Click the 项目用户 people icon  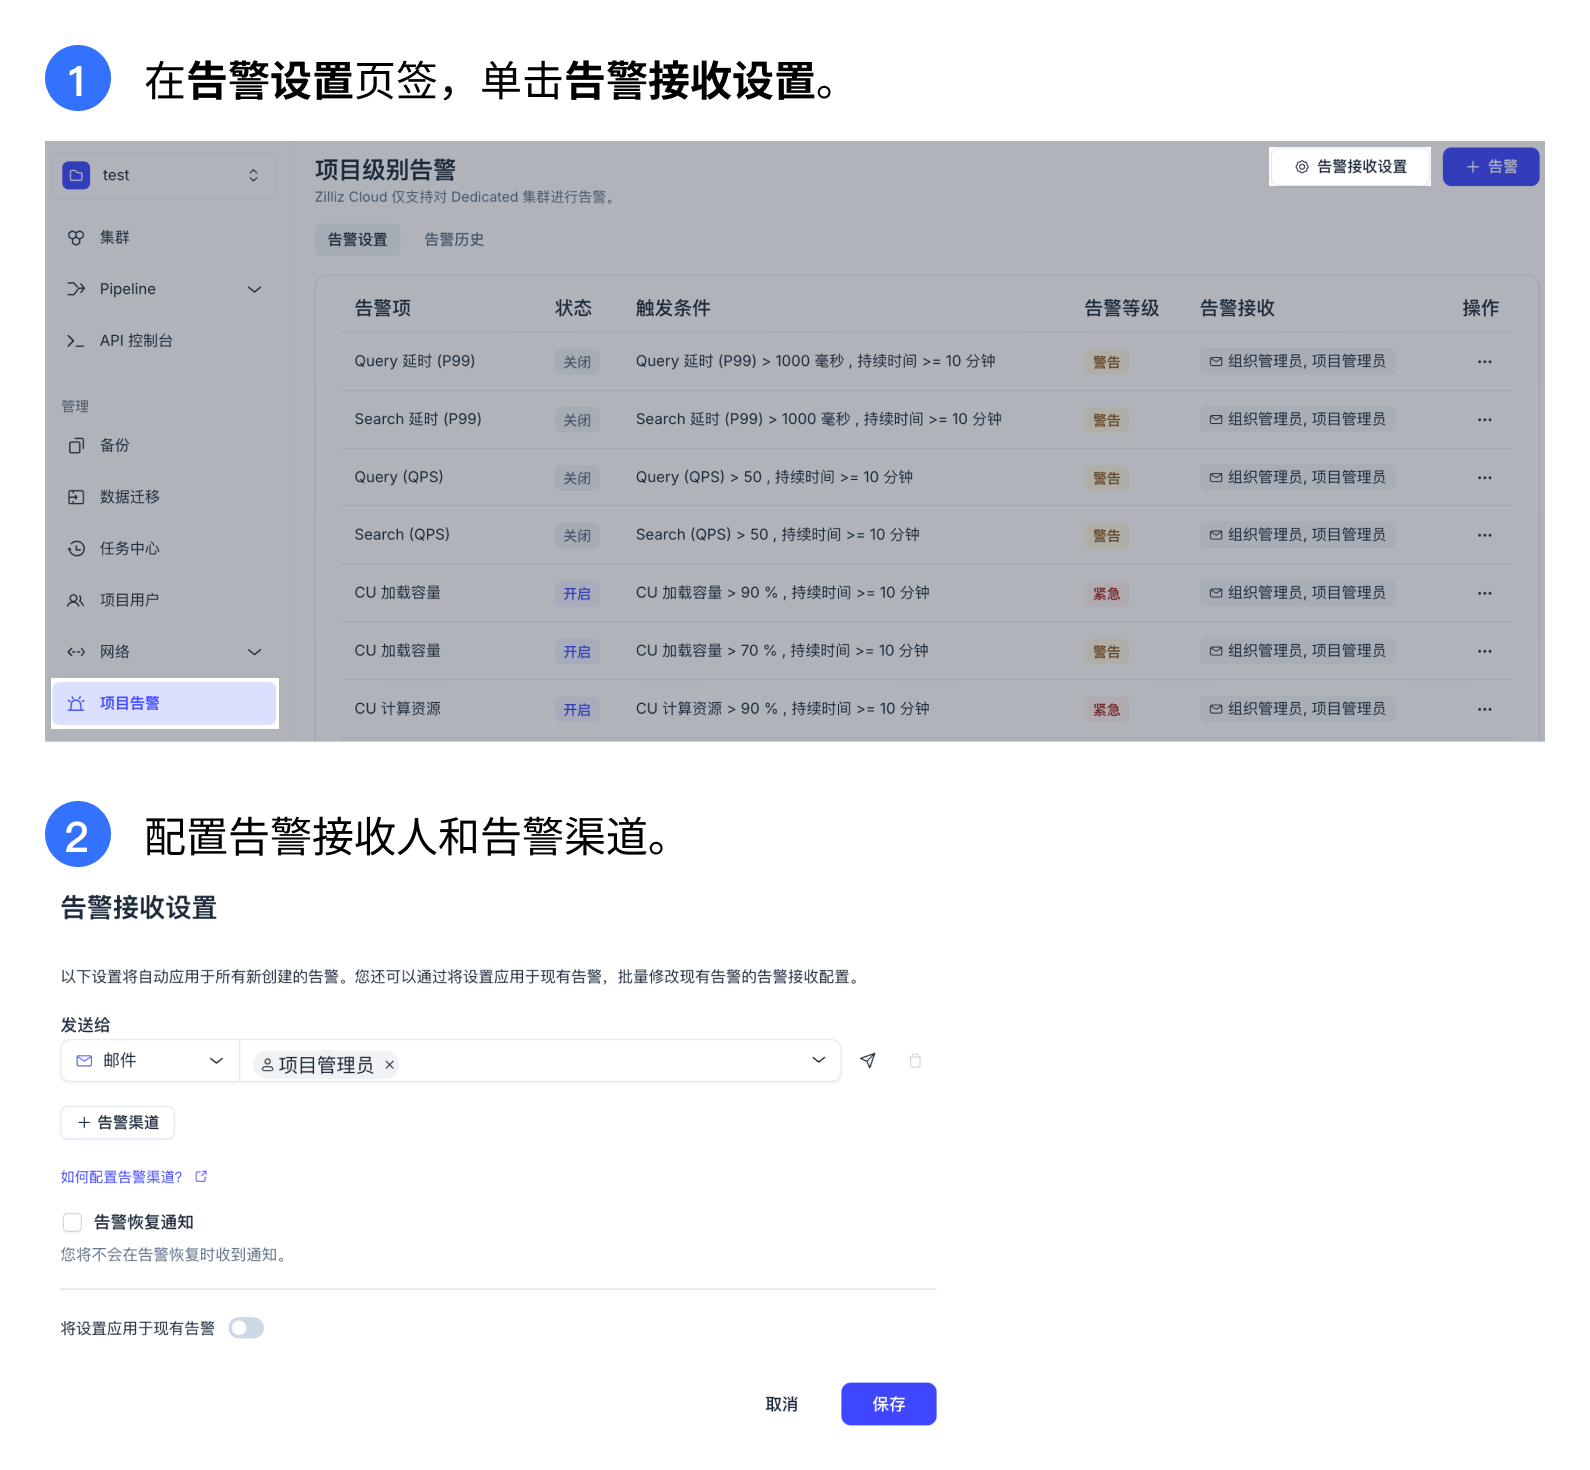tap(76, 600)
